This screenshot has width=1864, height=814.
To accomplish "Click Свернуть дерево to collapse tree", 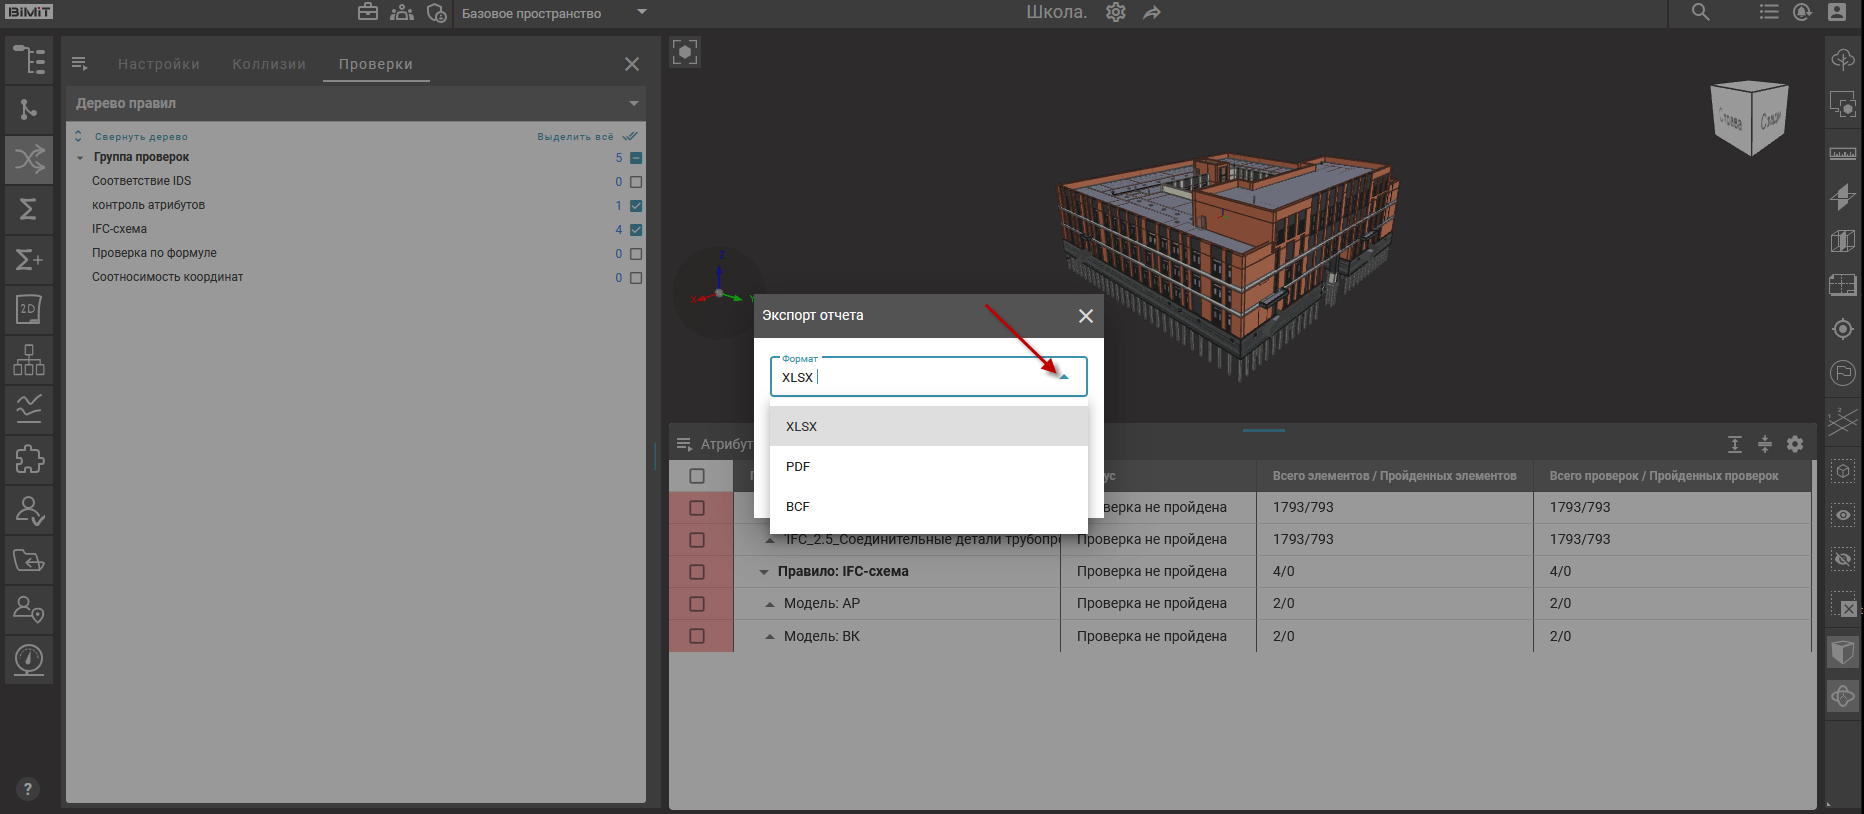I will 141,137.
